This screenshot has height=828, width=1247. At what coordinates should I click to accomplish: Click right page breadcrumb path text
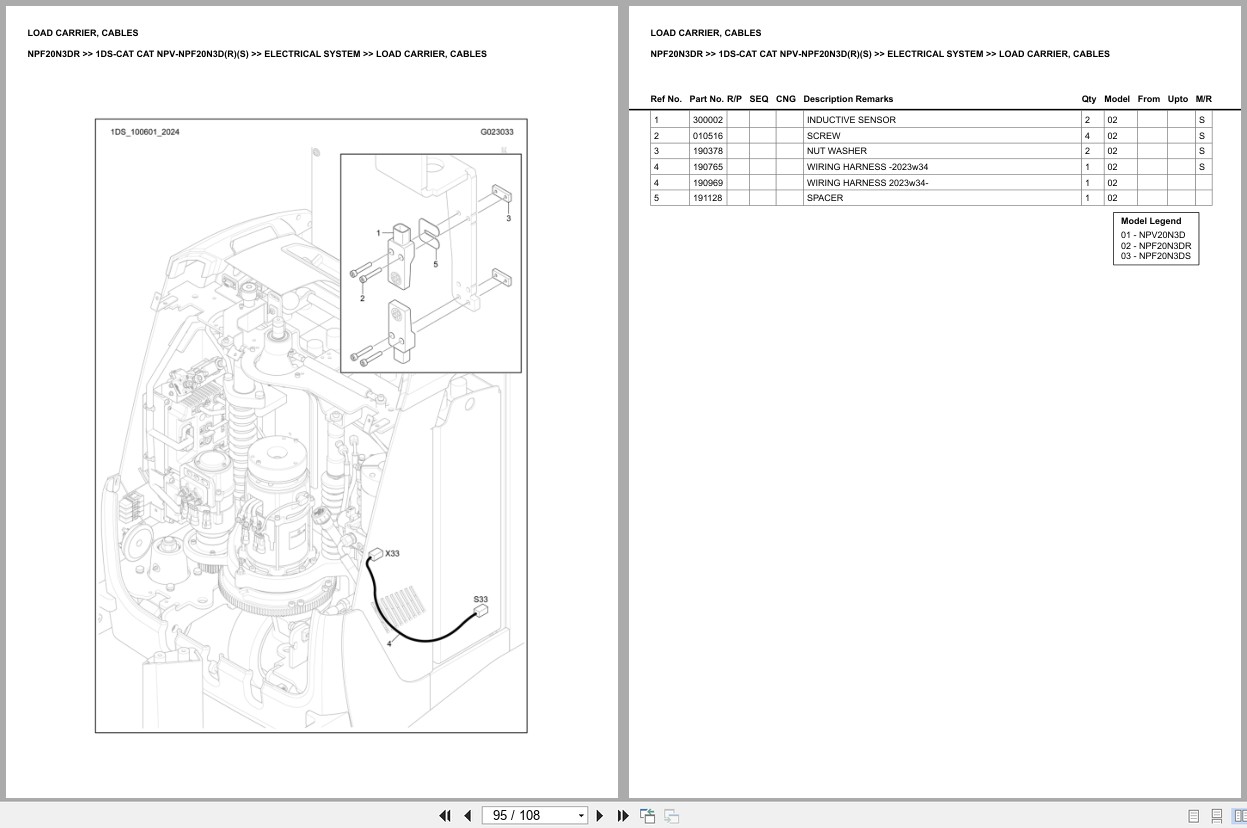pyautogui.click(x=880, y=54)
